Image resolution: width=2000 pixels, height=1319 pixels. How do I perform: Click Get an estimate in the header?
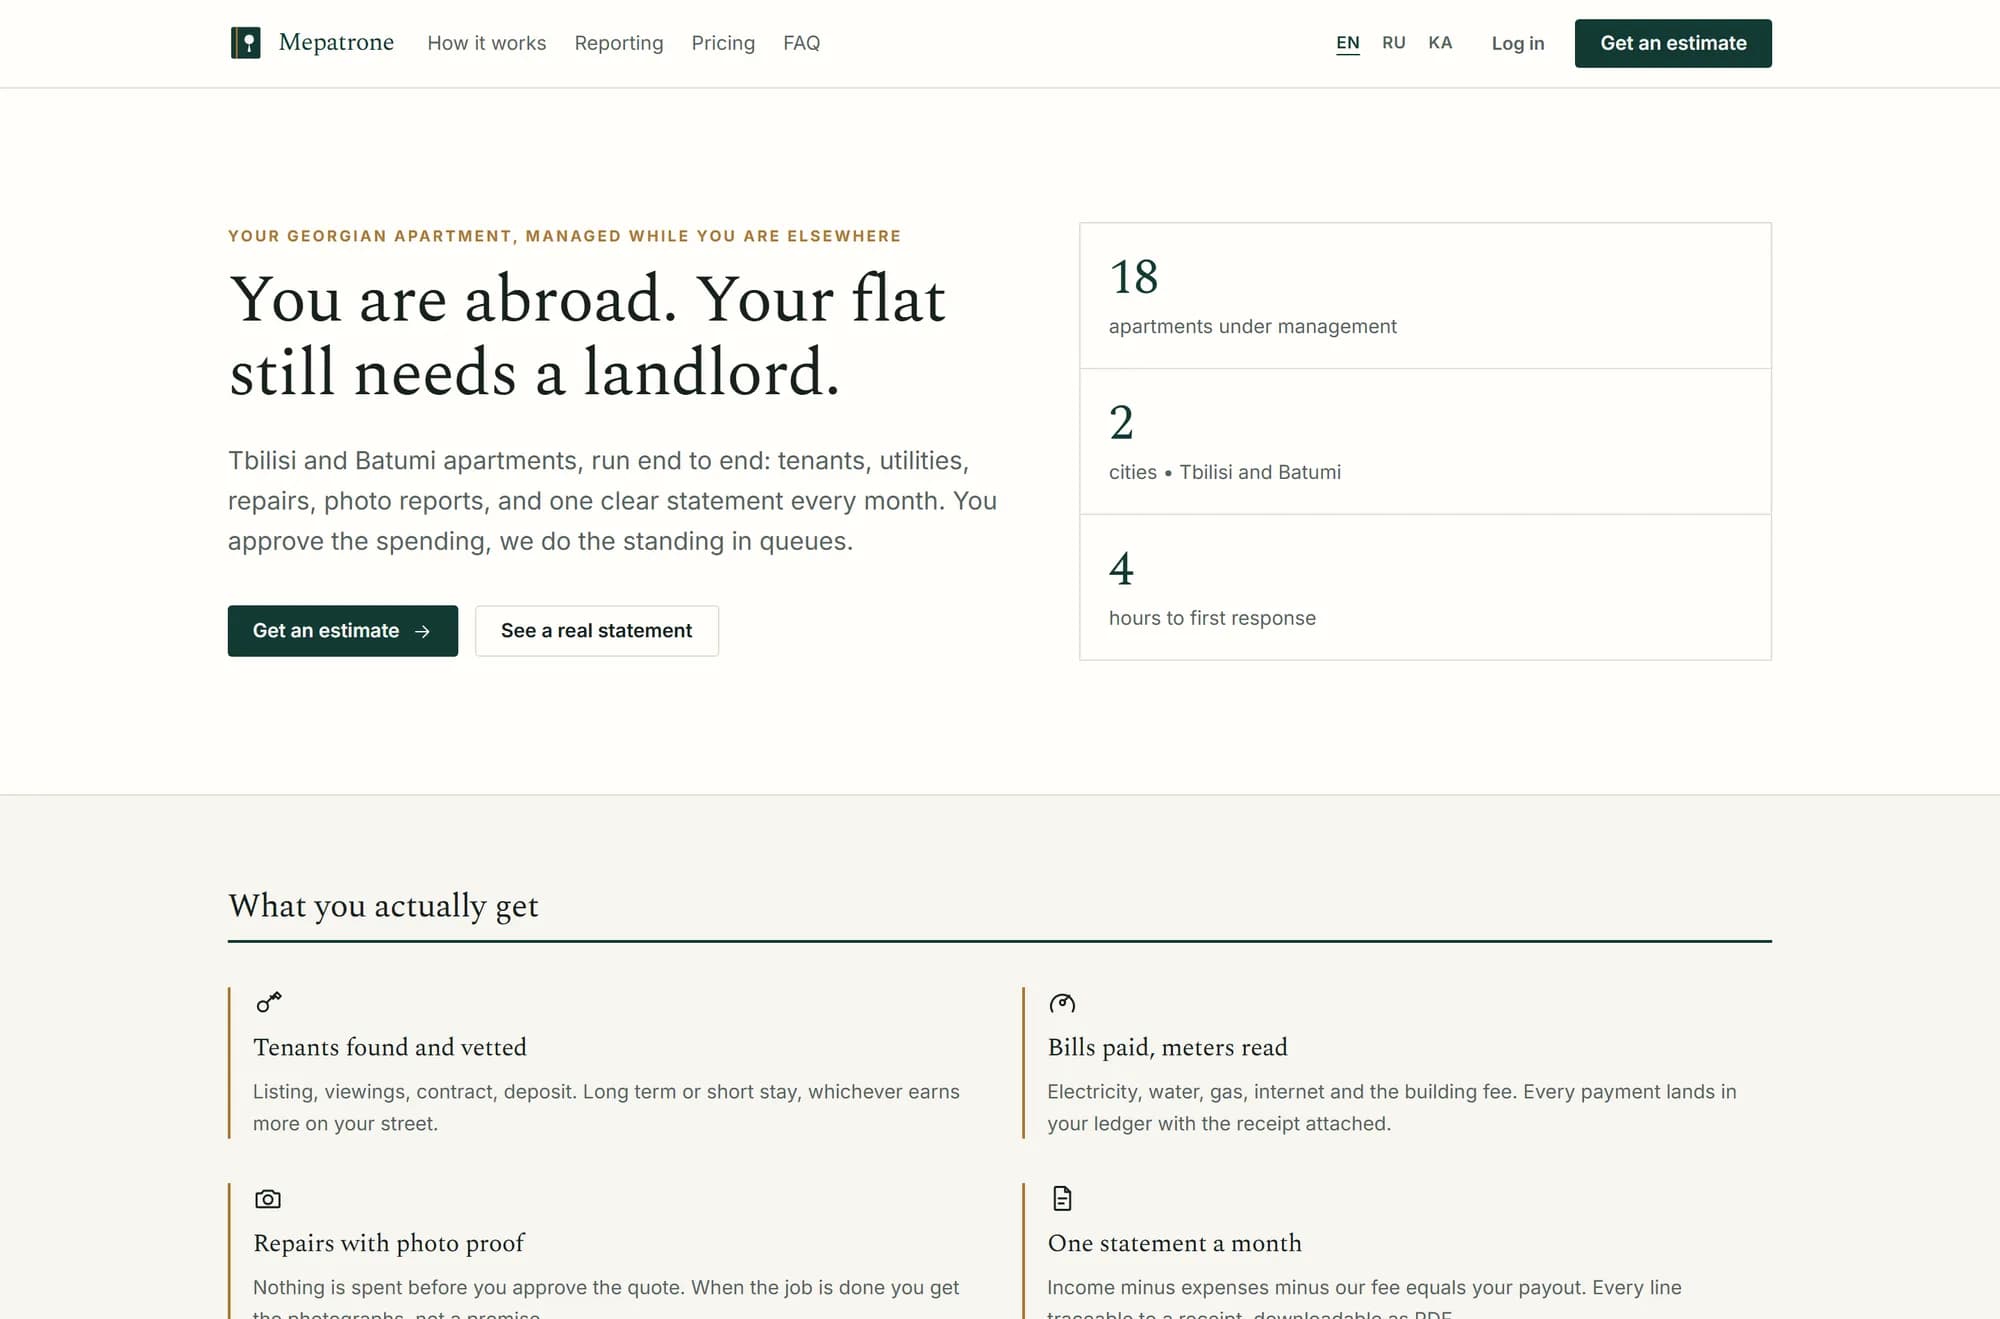(x=1673, y=43)
